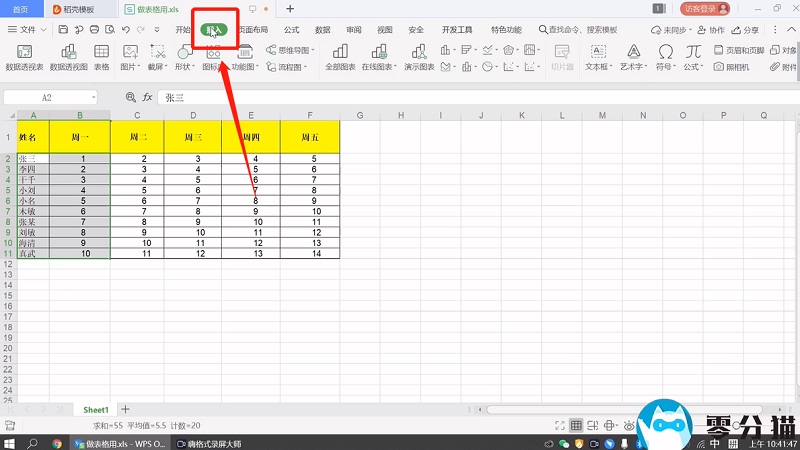Click the 数据透视表 (PivotTable) icon

[x=24, y=56]
